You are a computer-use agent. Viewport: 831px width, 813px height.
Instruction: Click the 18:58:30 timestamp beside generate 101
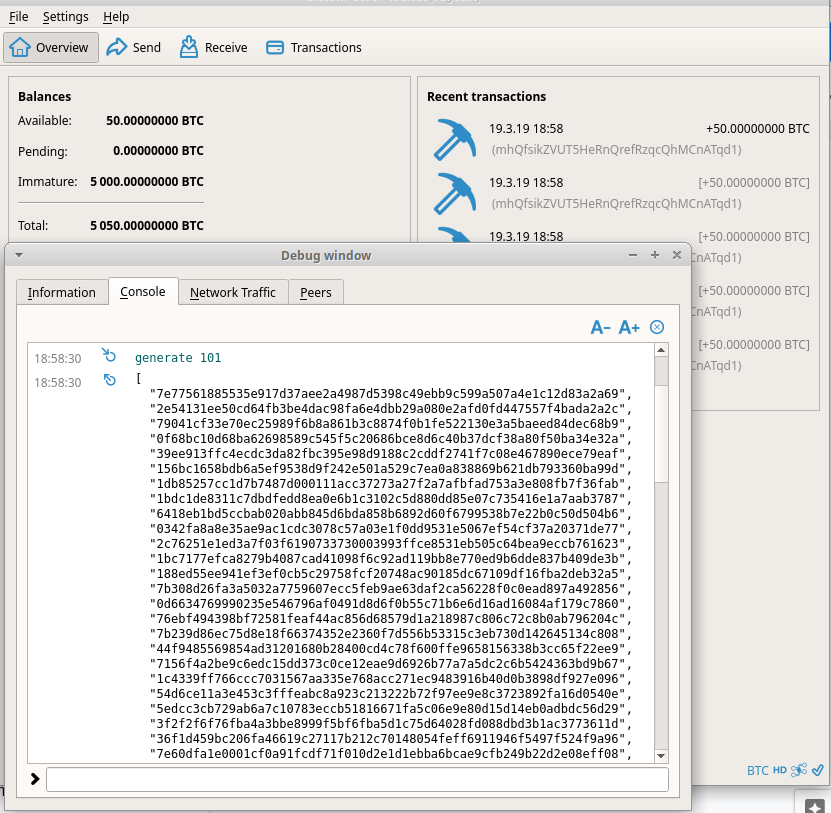pyautogui.click(x=58, y=359)
